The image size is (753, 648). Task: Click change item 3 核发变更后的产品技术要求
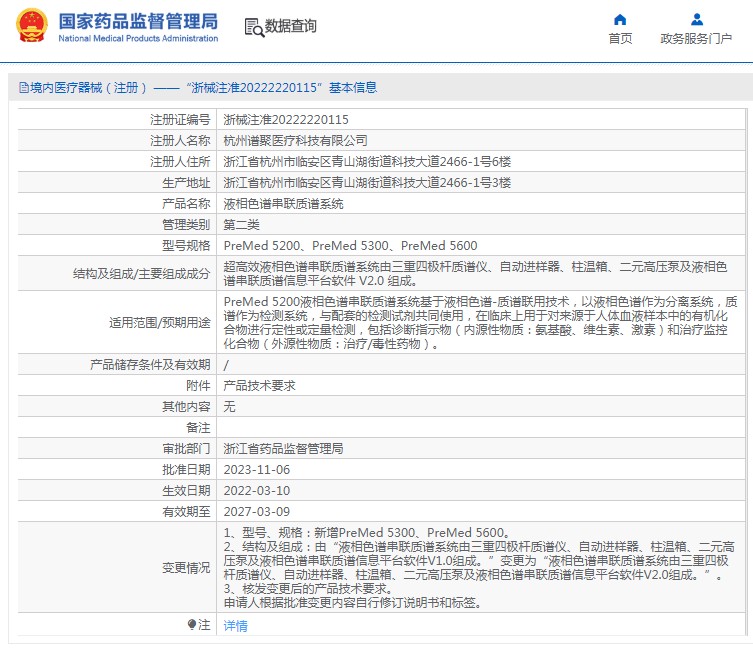[309, 589]
